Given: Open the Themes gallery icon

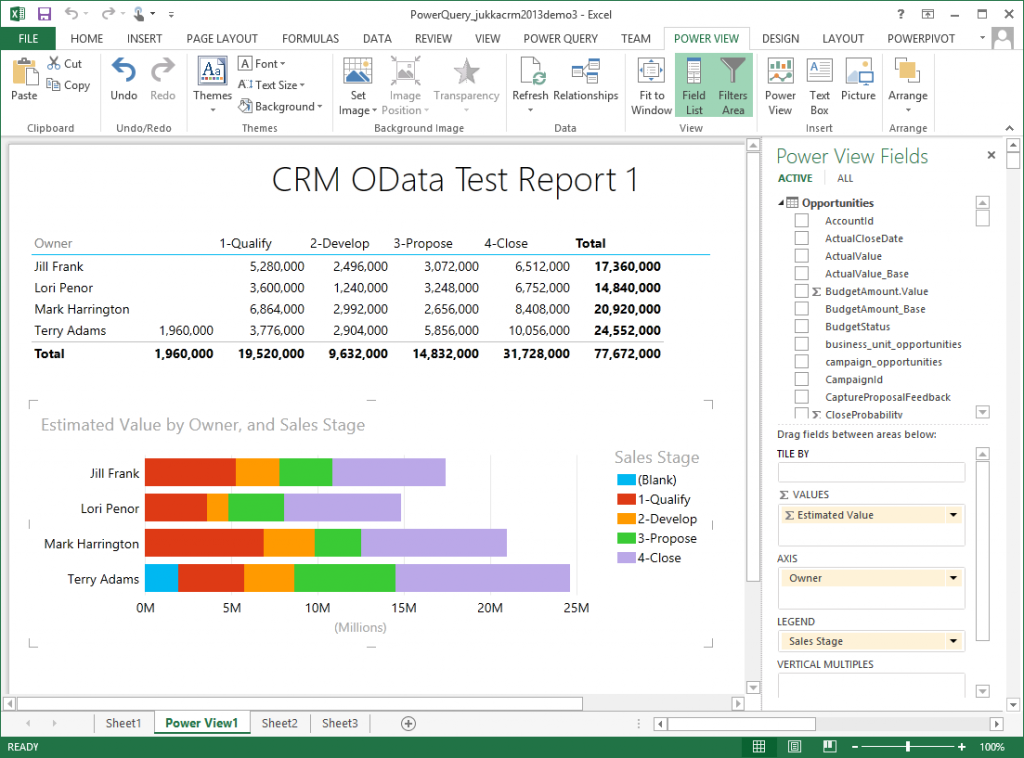Looking at the screenshot, I should 212,71.
